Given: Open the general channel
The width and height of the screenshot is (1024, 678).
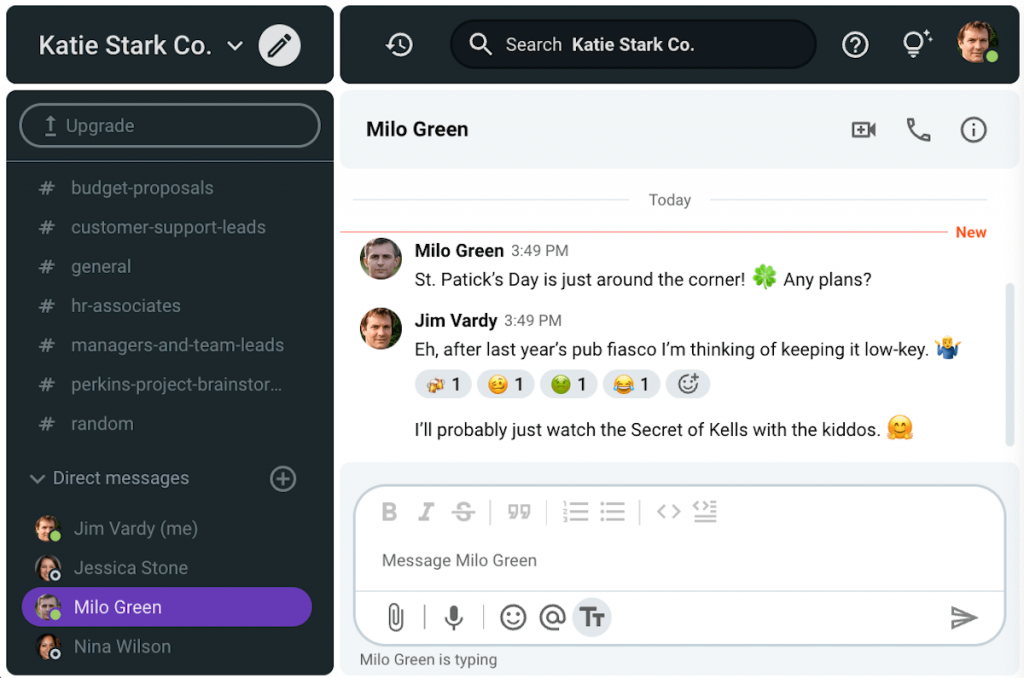Looking at the screenshot, I should 101,267.
